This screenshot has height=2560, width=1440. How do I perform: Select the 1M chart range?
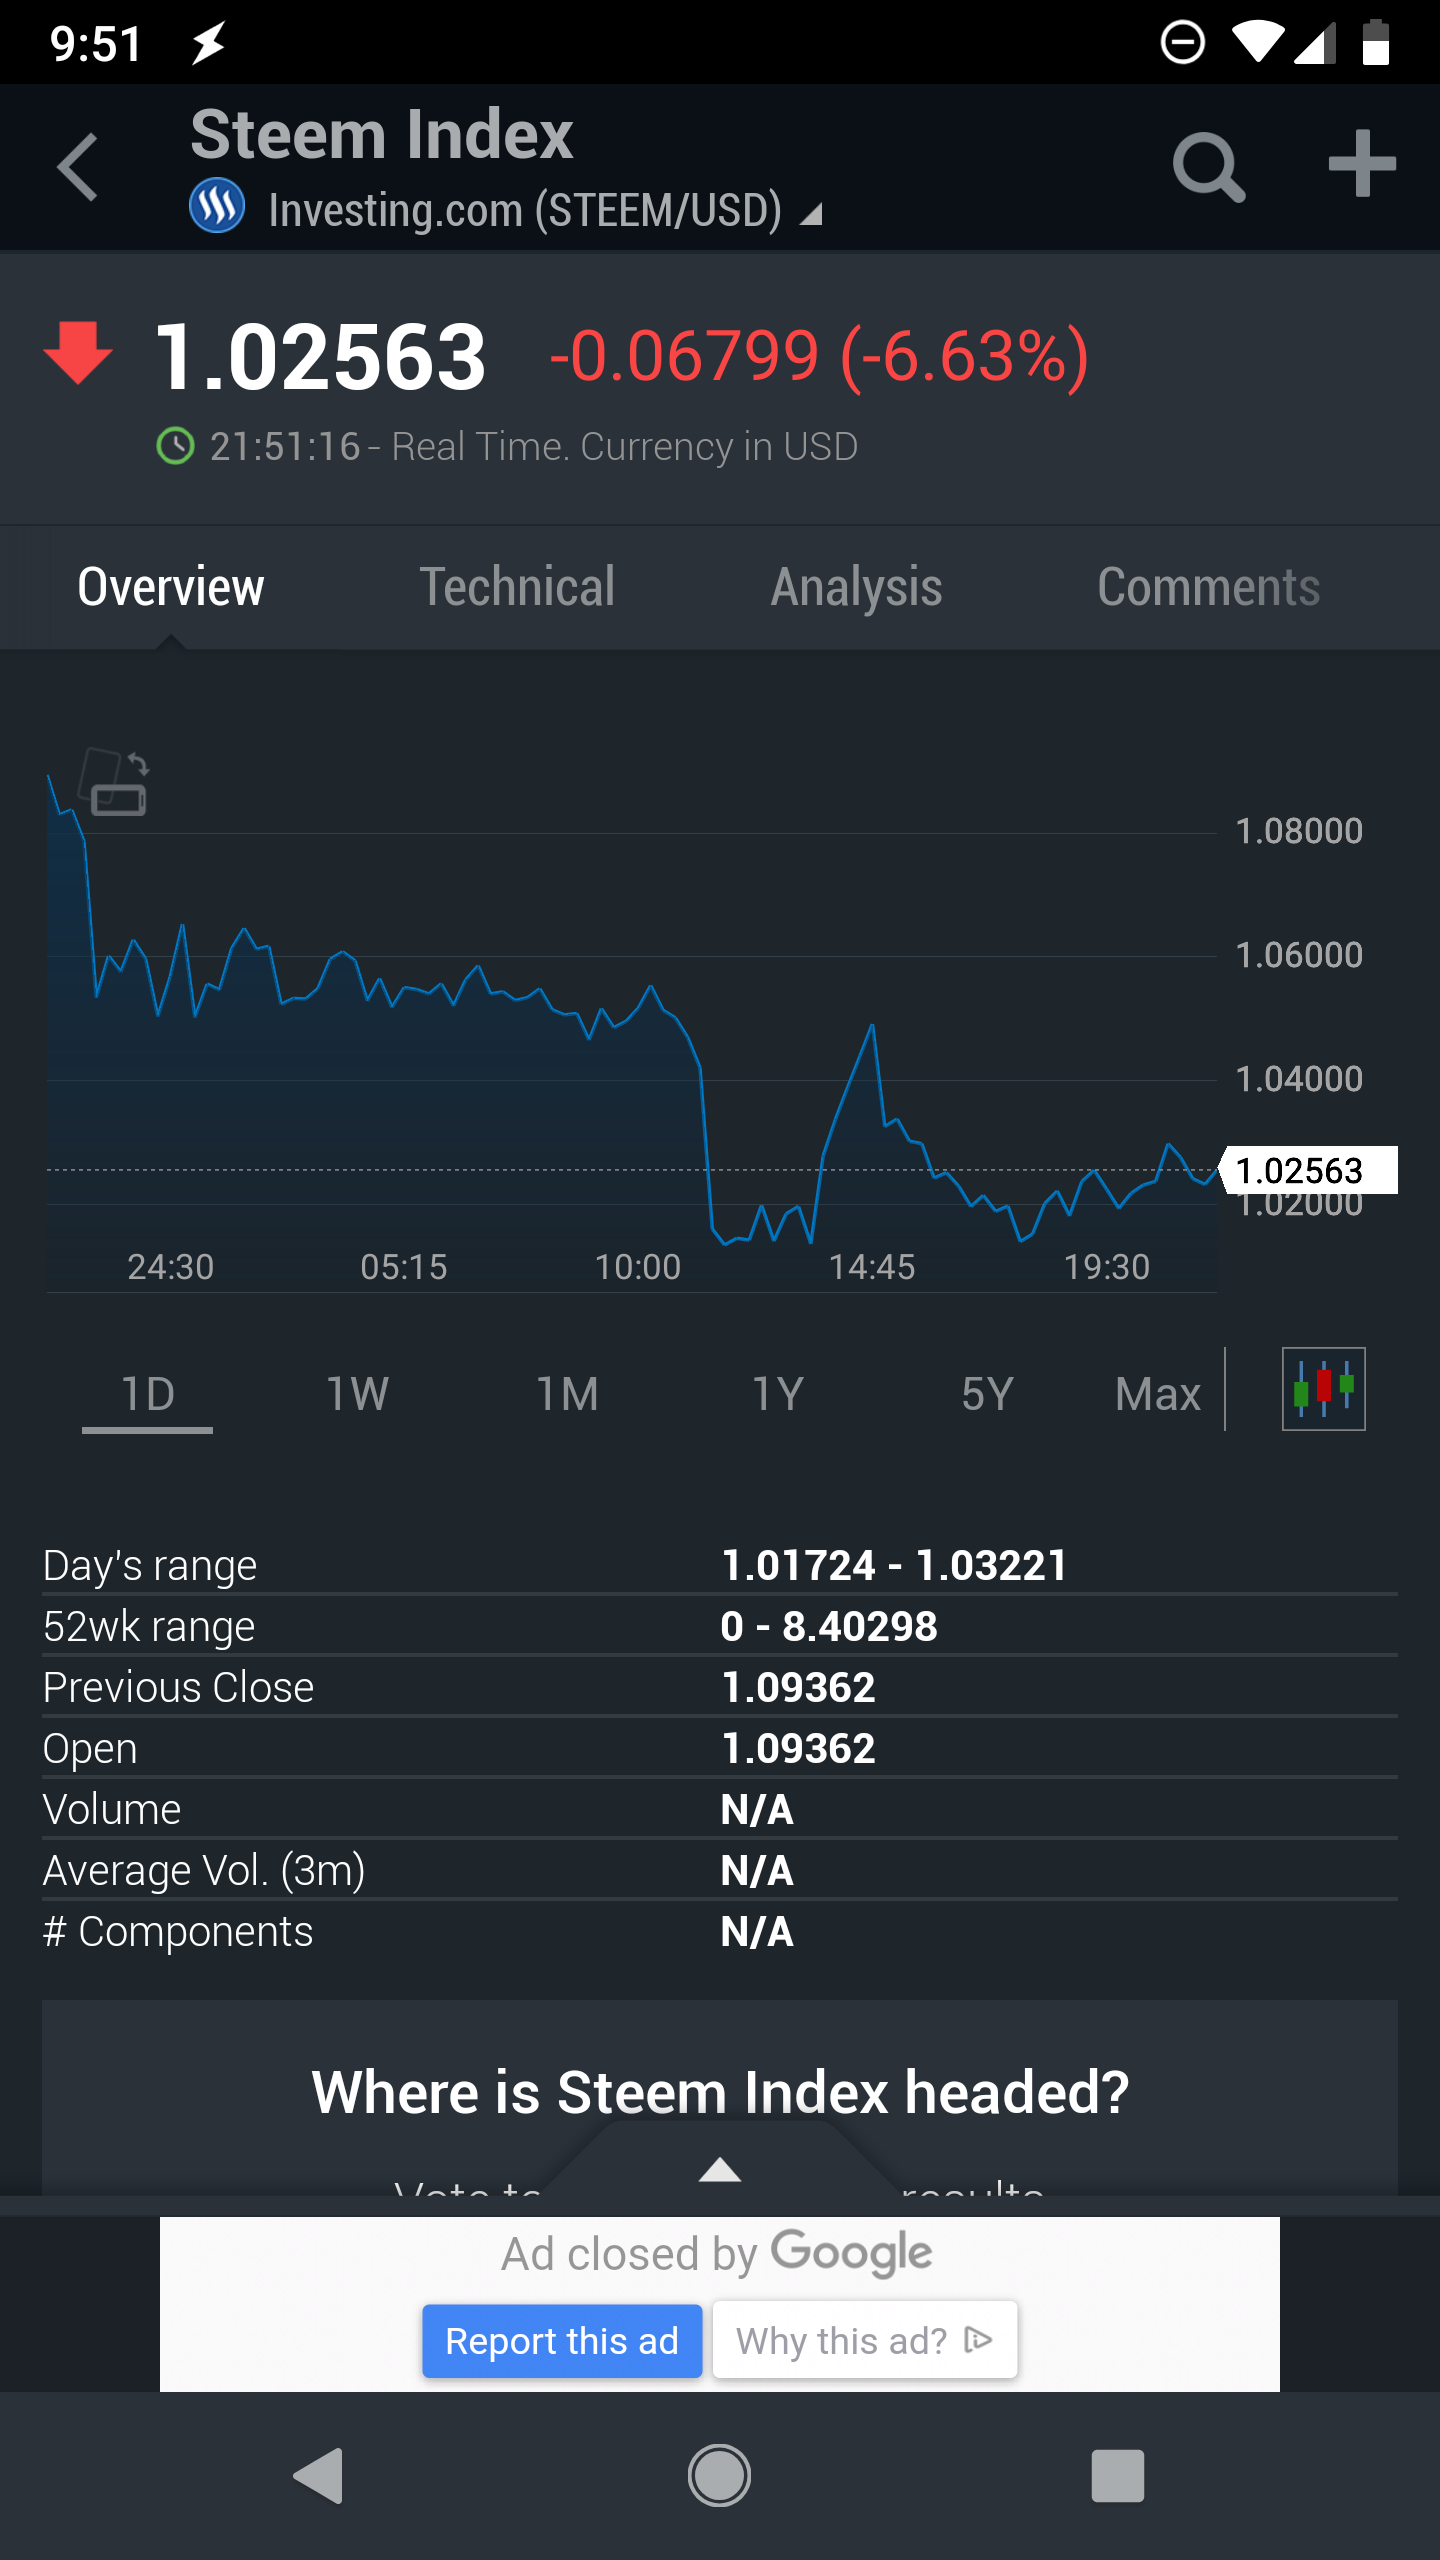click(567, 1394)
